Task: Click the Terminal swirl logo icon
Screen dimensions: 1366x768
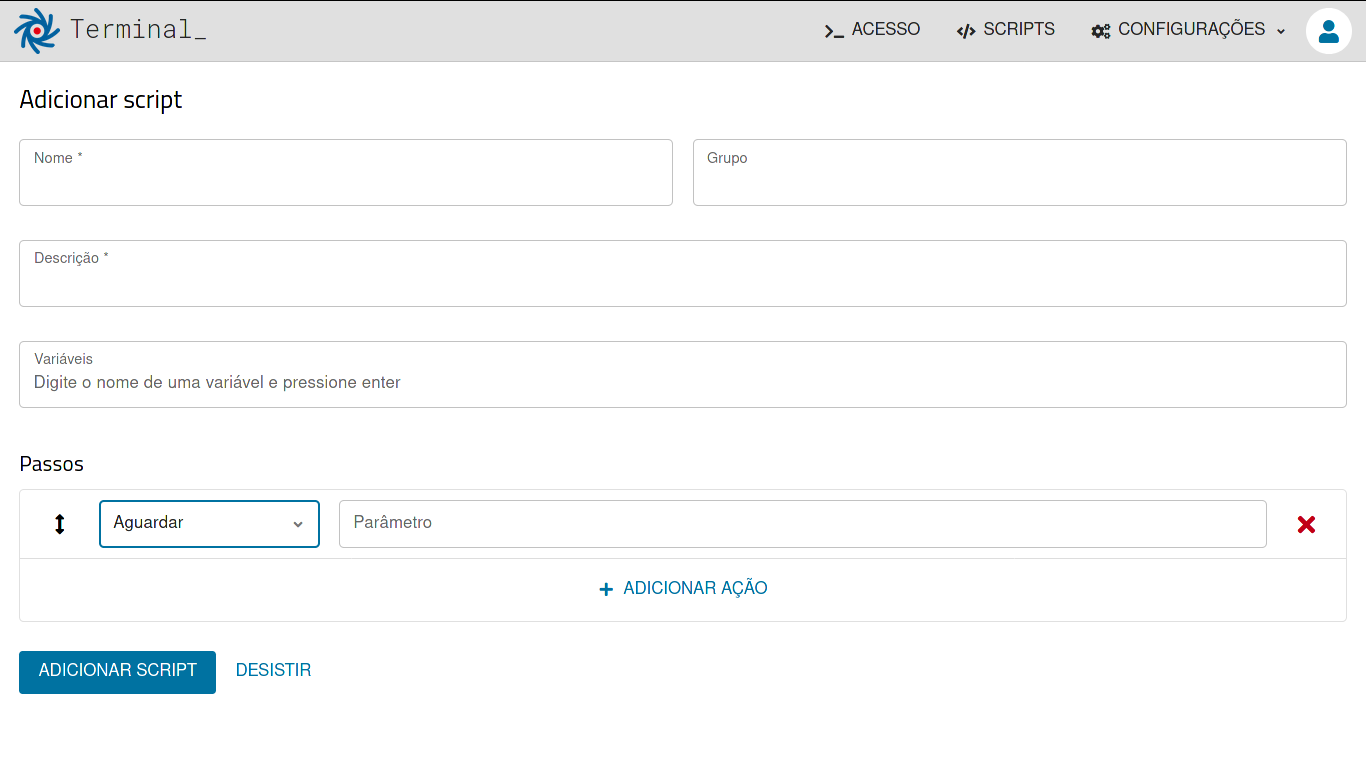Action: point(37,30)
